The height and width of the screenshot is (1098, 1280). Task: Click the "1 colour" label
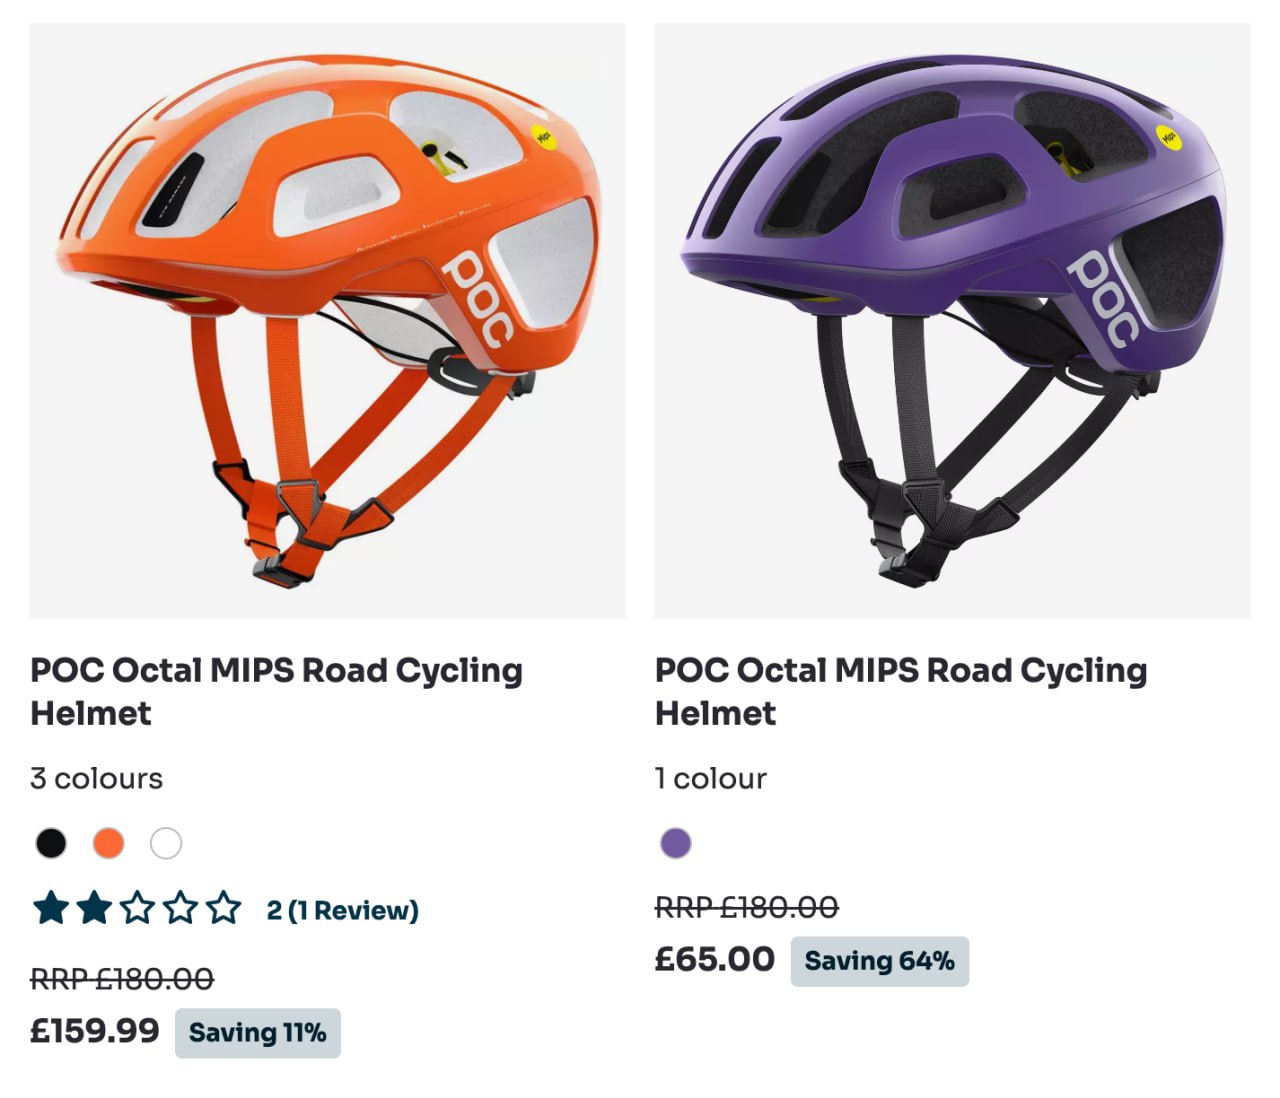click(711, 778)
